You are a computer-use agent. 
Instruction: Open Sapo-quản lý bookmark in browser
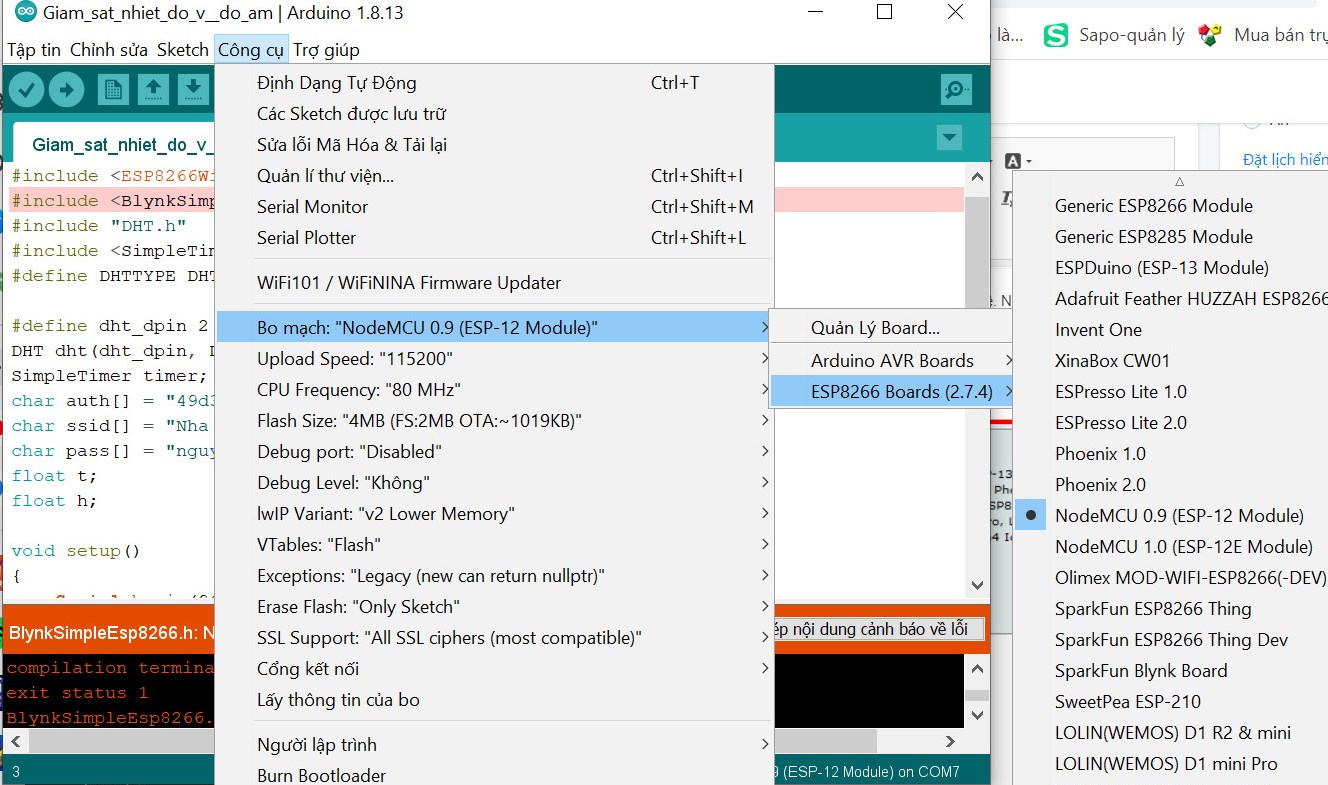[x=1113, y=35]
